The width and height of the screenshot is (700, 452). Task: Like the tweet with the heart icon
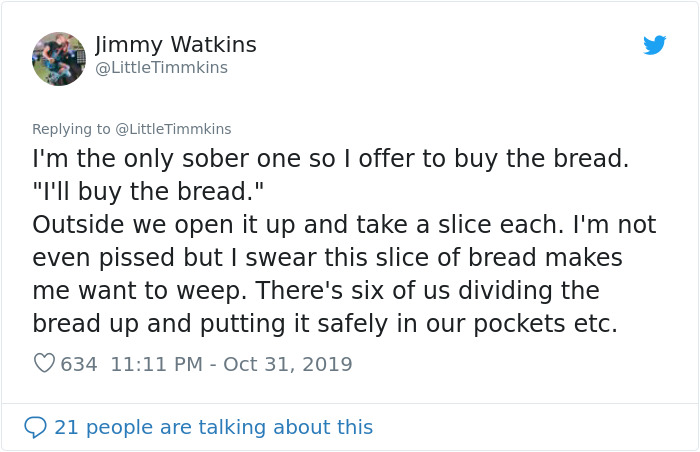[x=44, y=363]
